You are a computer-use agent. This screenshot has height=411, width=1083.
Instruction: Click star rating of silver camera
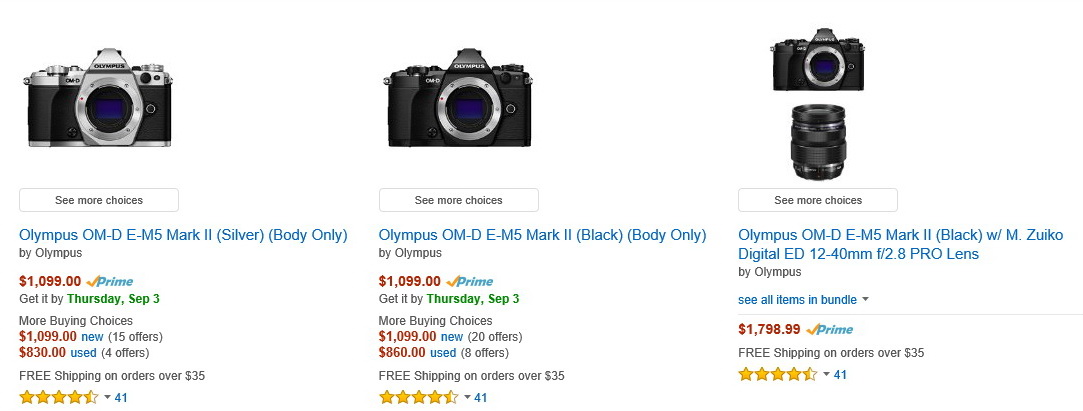pos(59,397)
